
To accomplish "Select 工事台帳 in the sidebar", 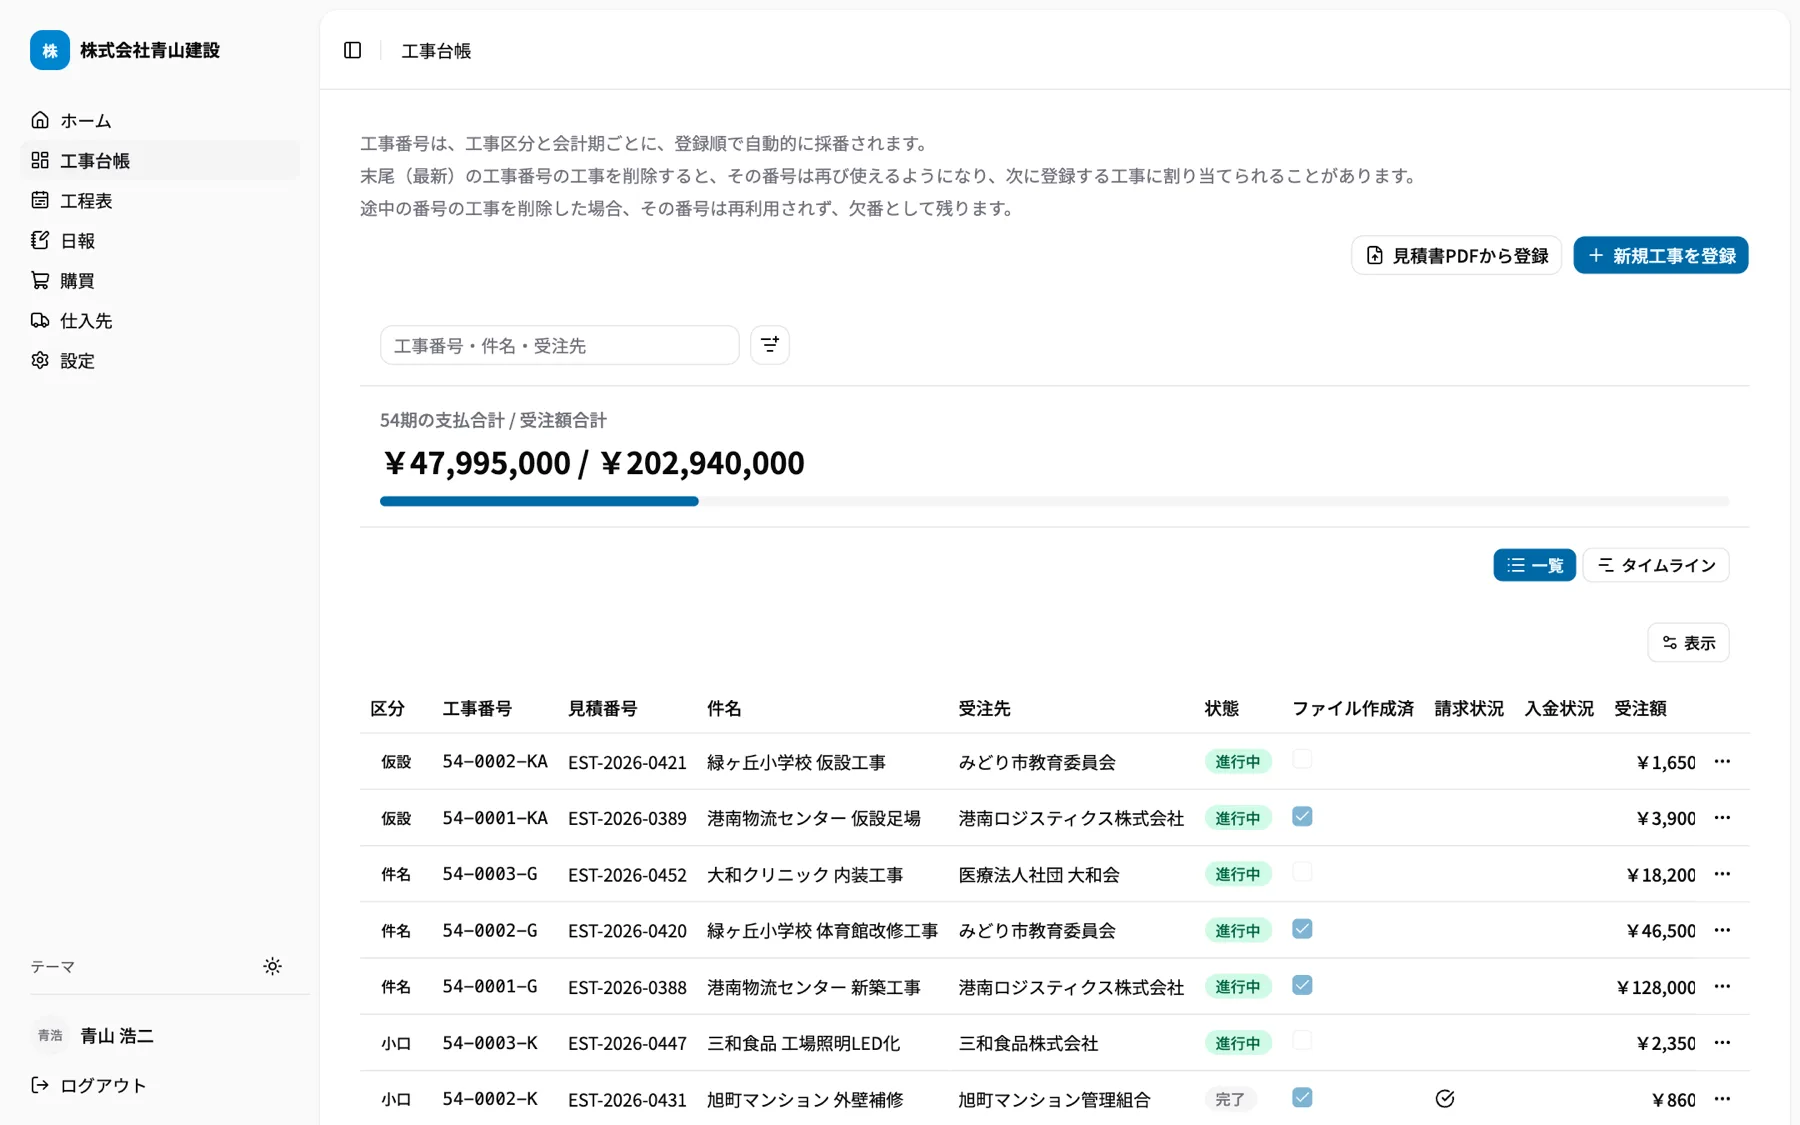I will (160, 160).
